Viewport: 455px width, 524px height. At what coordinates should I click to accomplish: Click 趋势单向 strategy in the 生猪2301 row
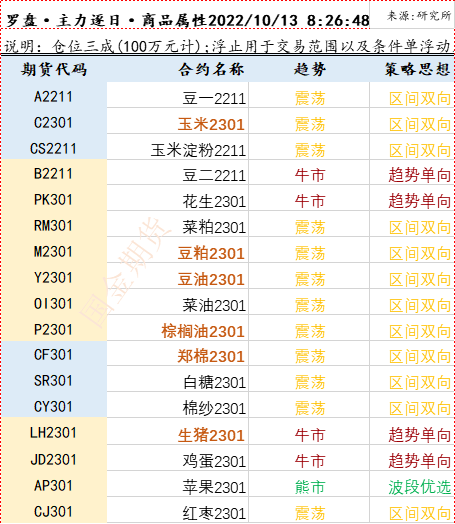[x=420, y=435]
